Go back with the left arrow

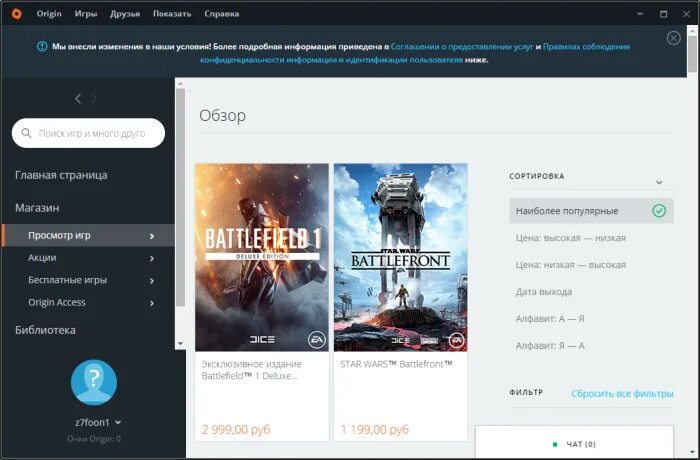78,99
